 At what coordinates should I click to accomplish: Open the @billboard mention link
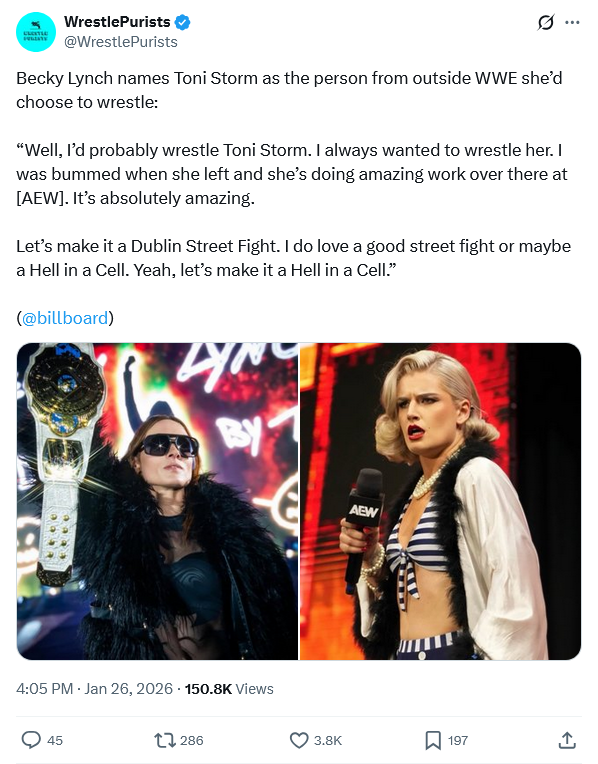[x=65, y=318]
